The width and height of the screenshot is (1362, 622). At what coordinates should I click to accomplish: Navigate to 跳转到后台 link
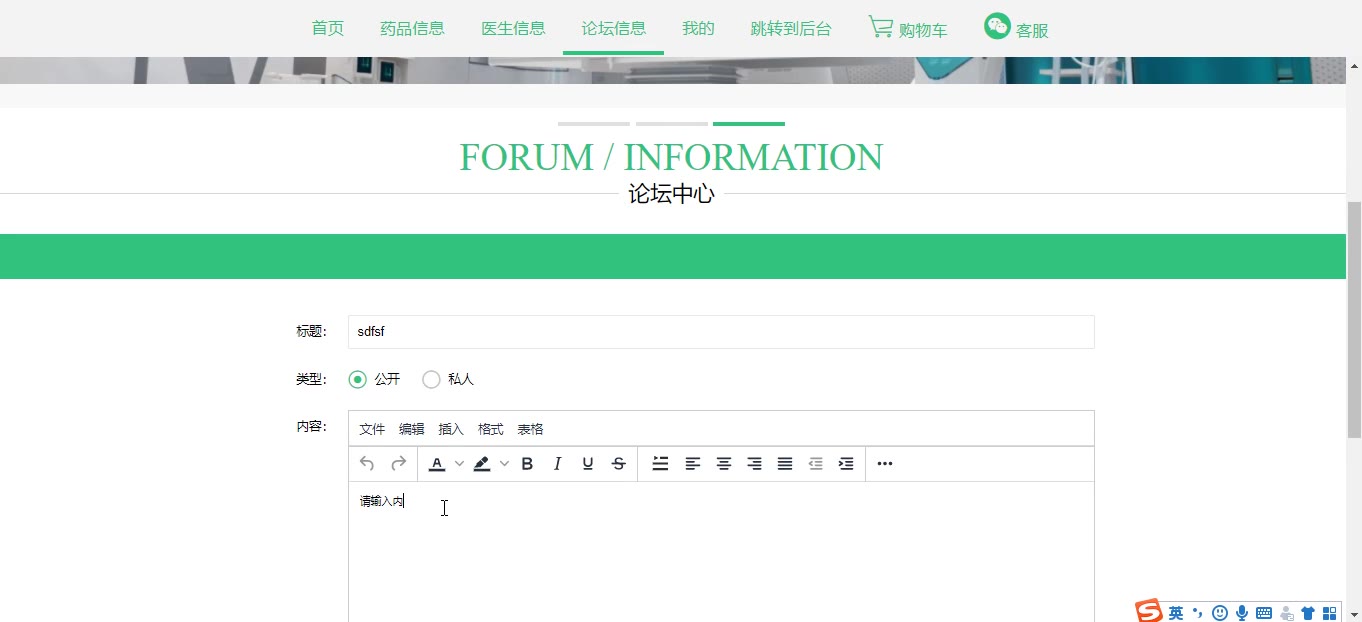790,29
